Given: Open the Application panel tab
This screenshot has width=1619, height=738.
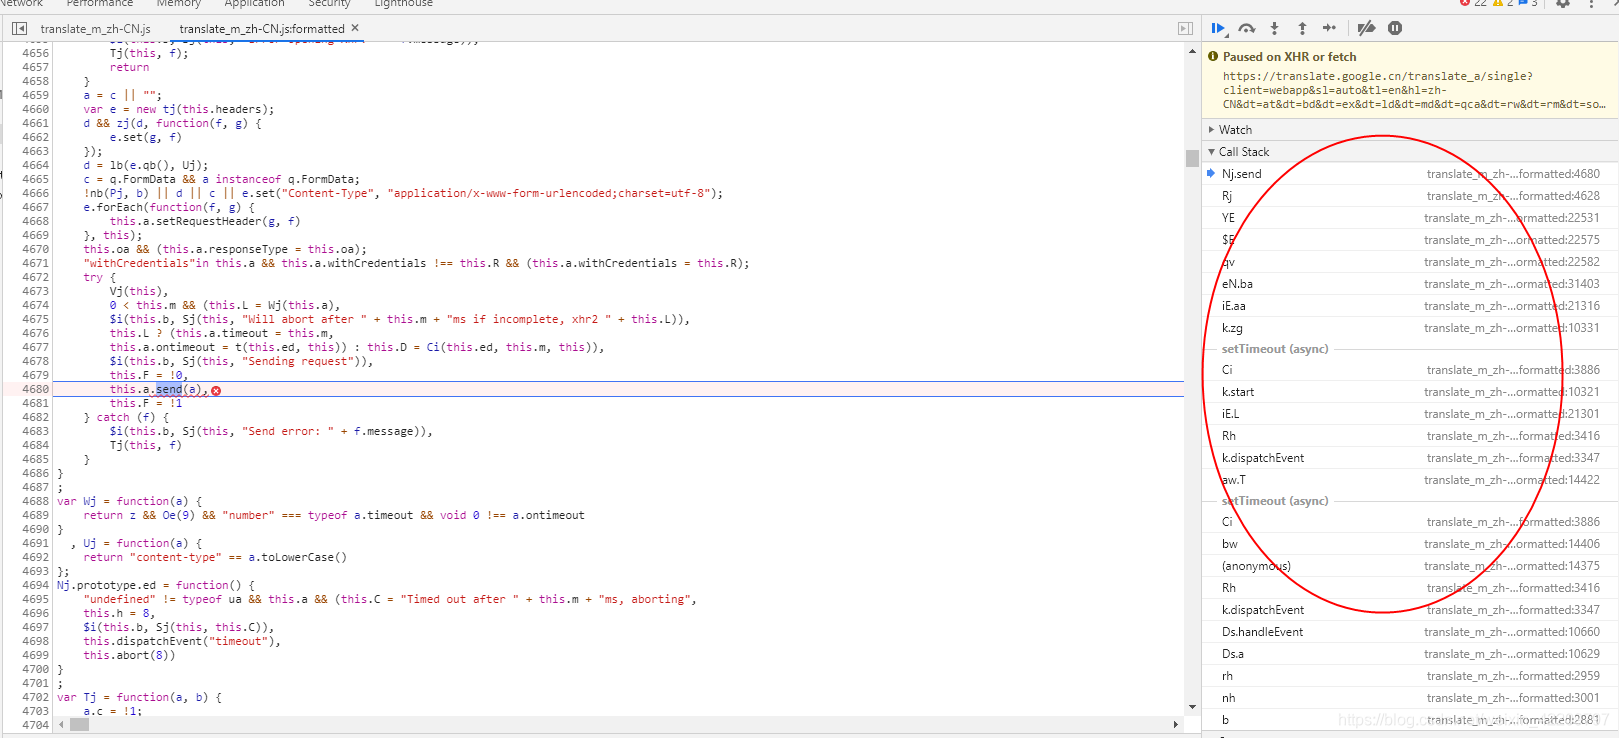Looking at the screenshot, I should click(x=254, y=4).
